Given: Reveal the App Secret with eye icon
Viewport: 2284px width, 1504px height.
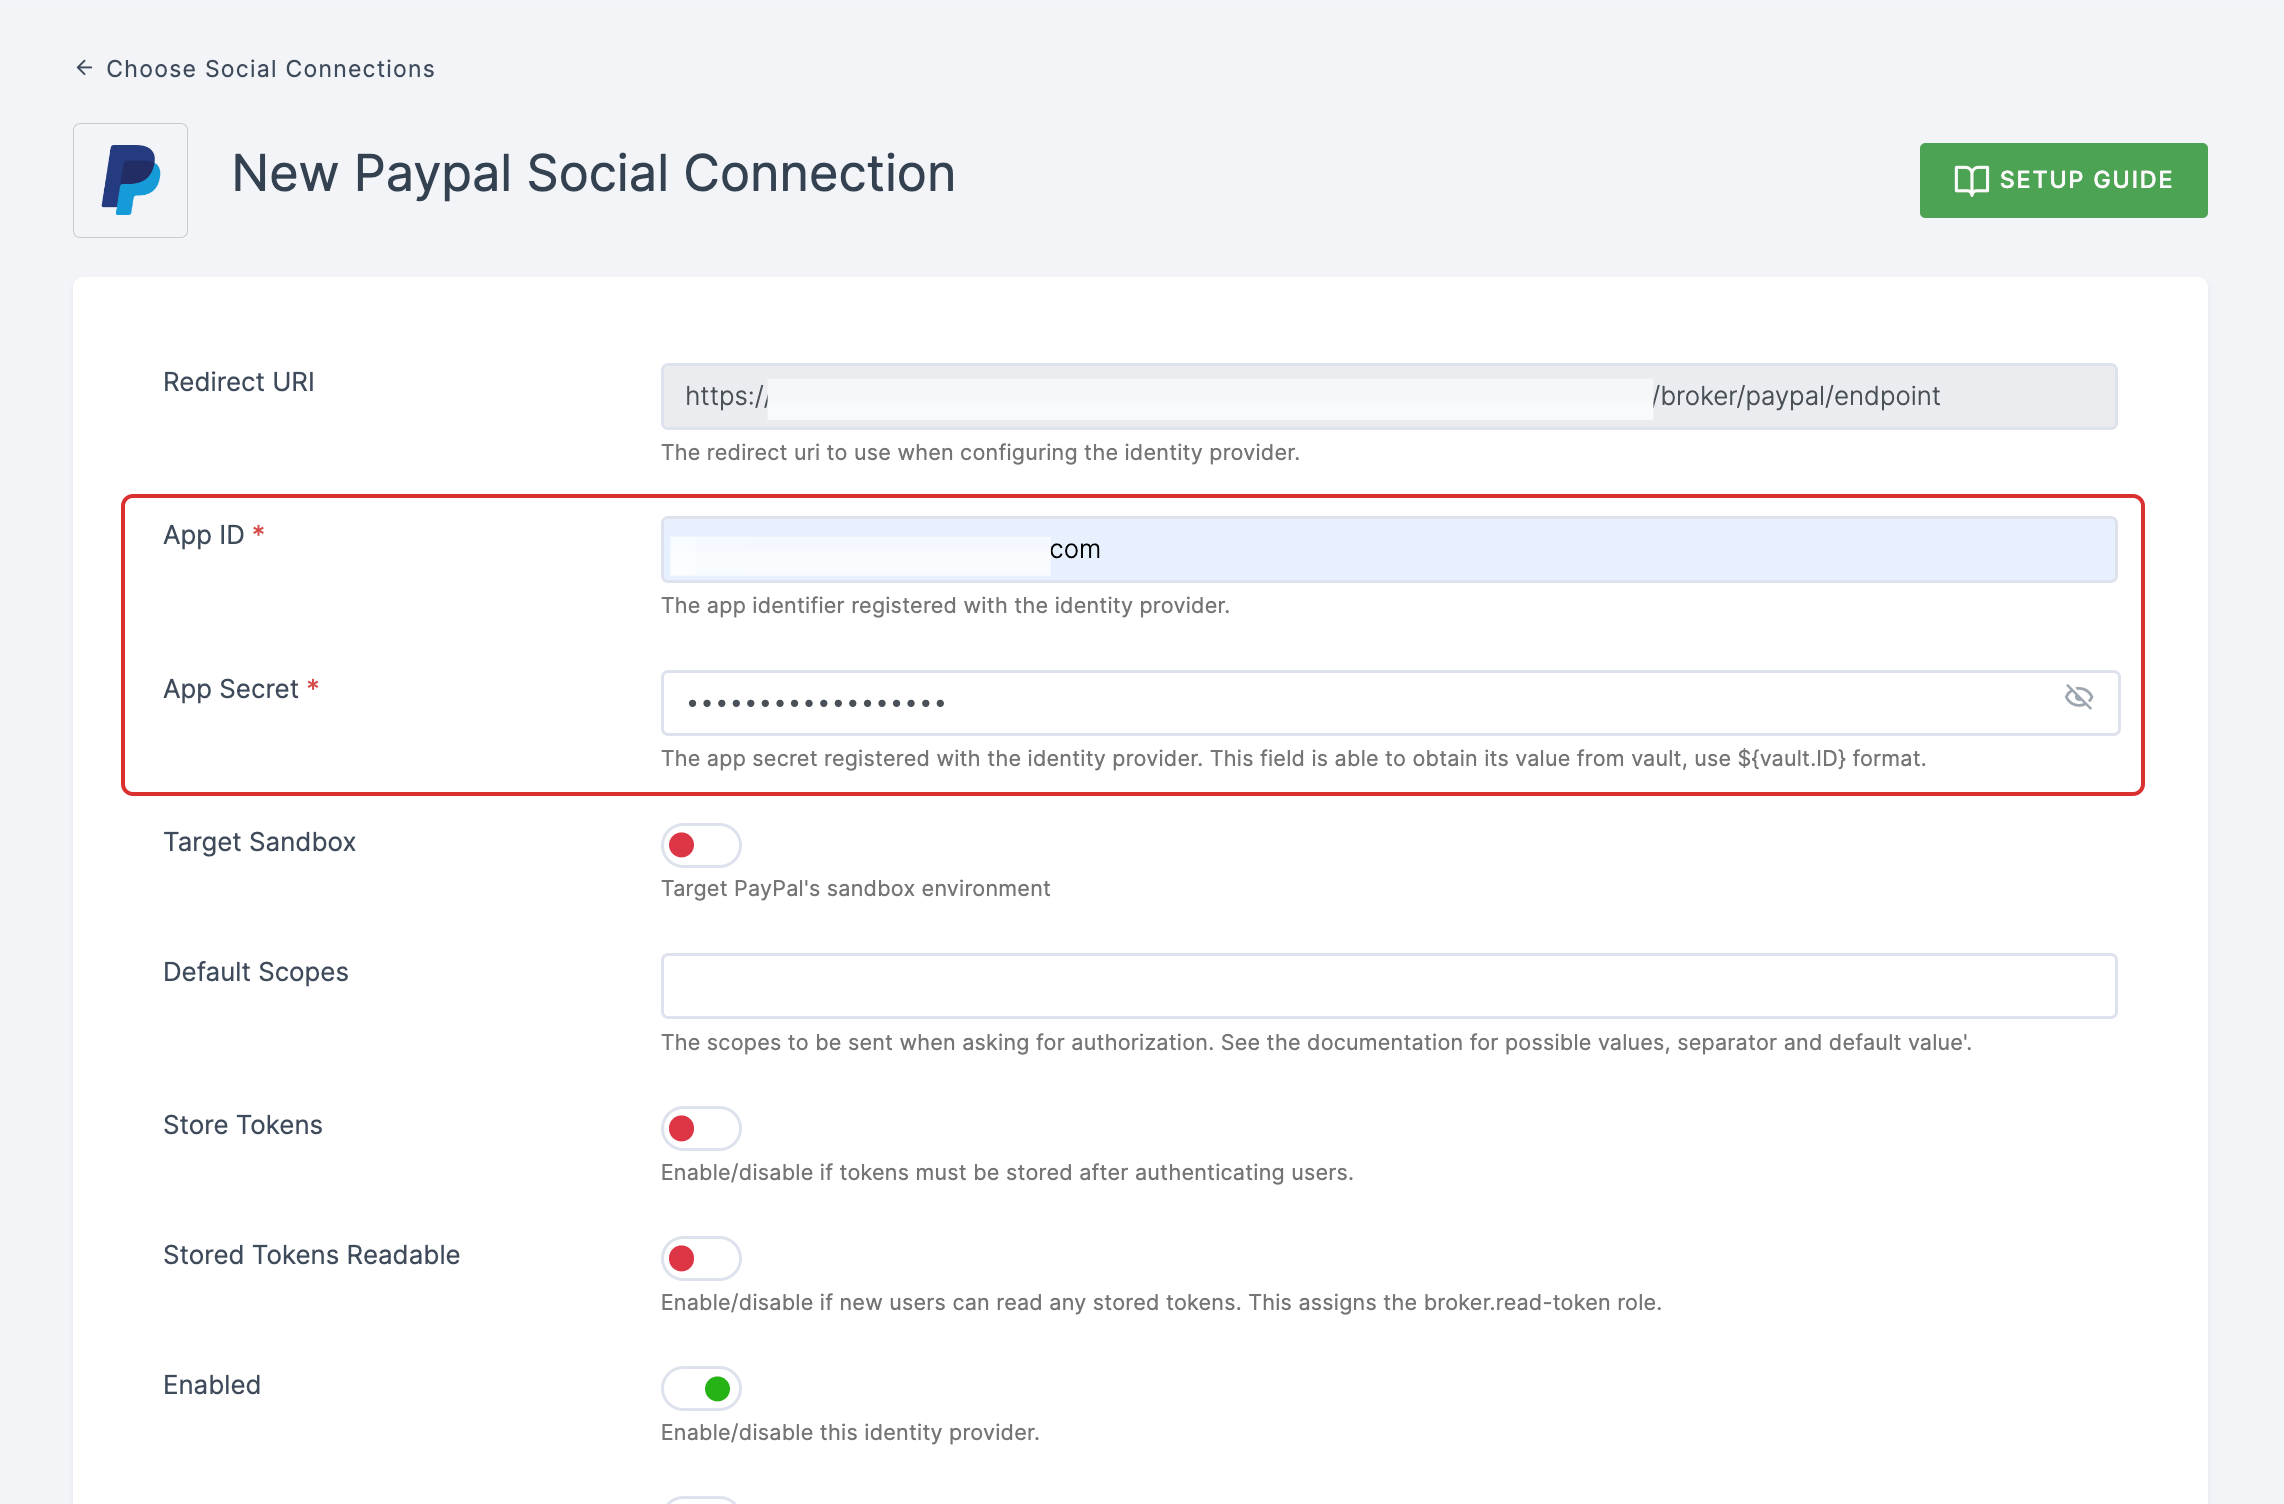Looking at the screenshot, I should pyautogui.click(x=2079, y=697).
